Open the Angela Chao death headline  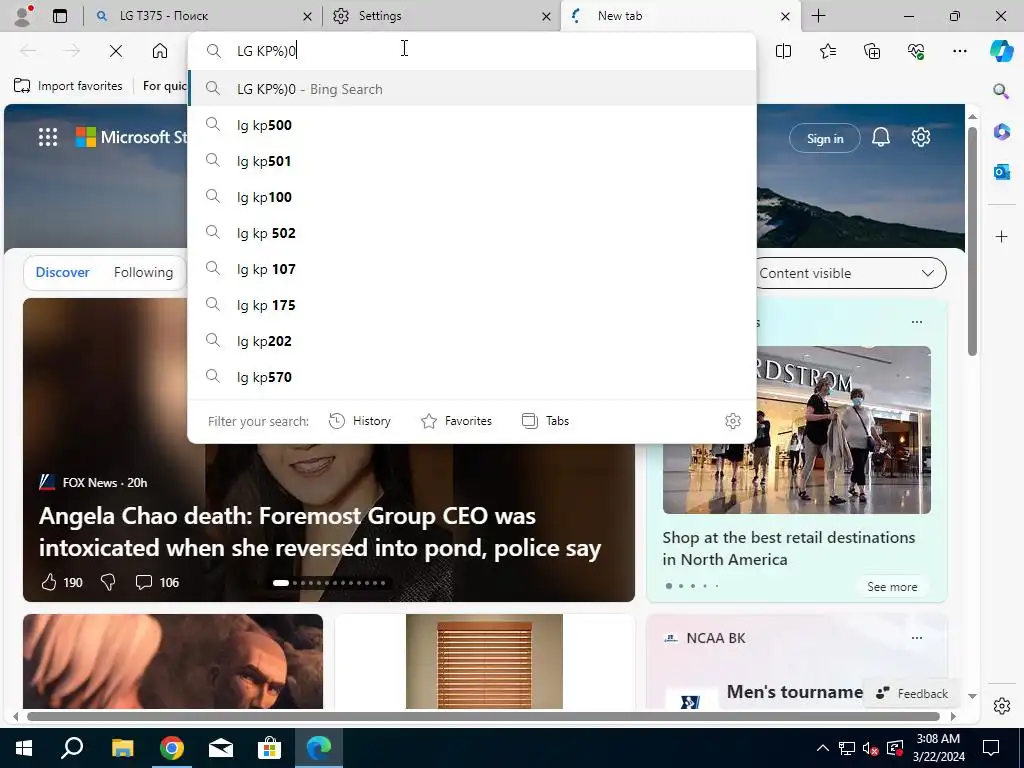(320, 532)
